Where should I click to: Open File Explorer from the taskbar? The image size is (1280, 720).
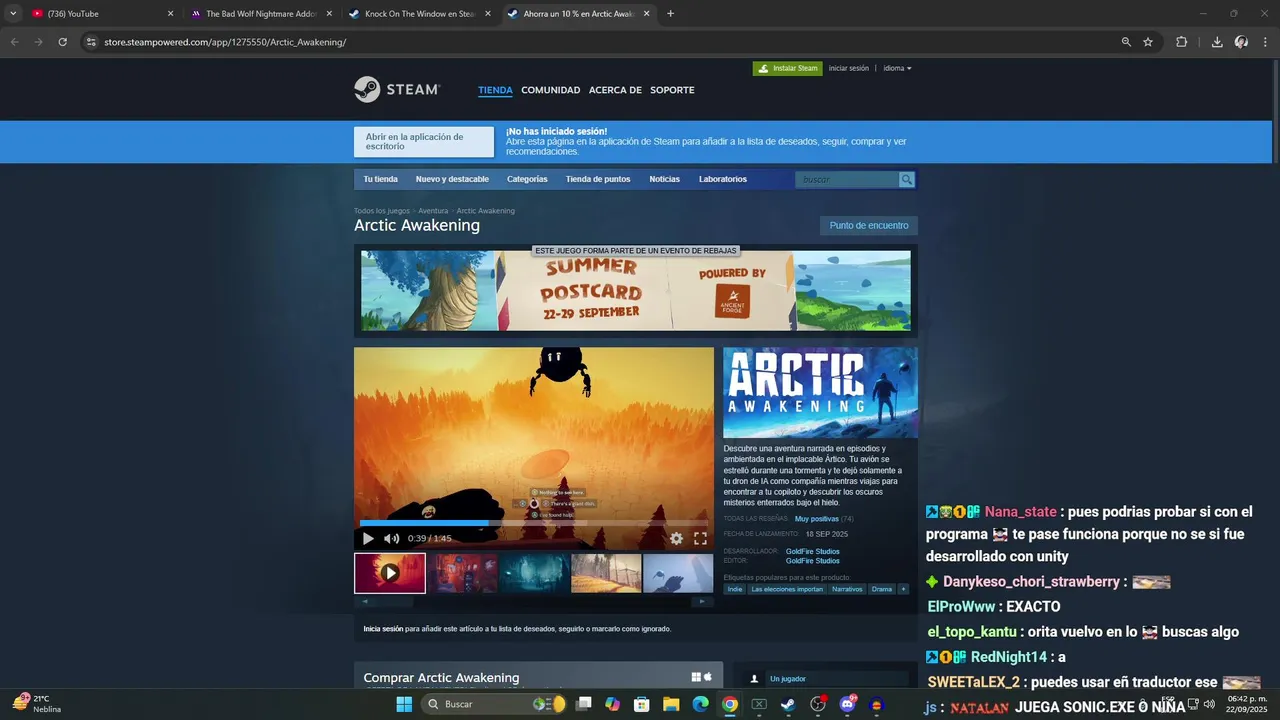tap(671, 704)
